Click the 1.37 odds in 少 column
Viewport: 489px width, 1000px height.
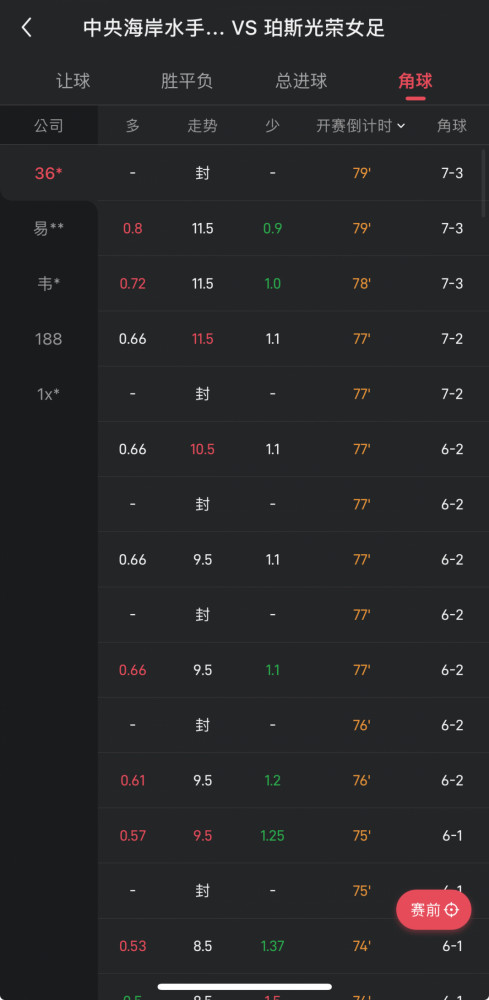tap(272, 946)
